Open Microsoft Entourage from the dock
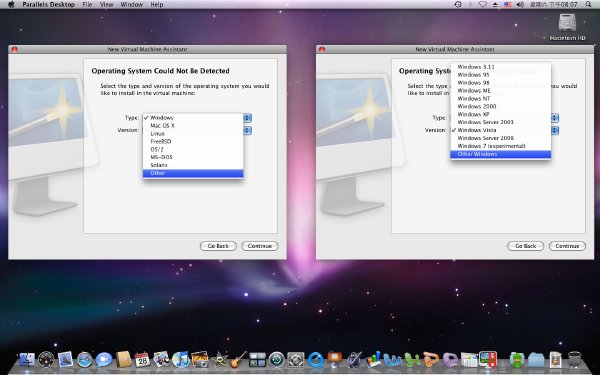 (x=450, y=360)
